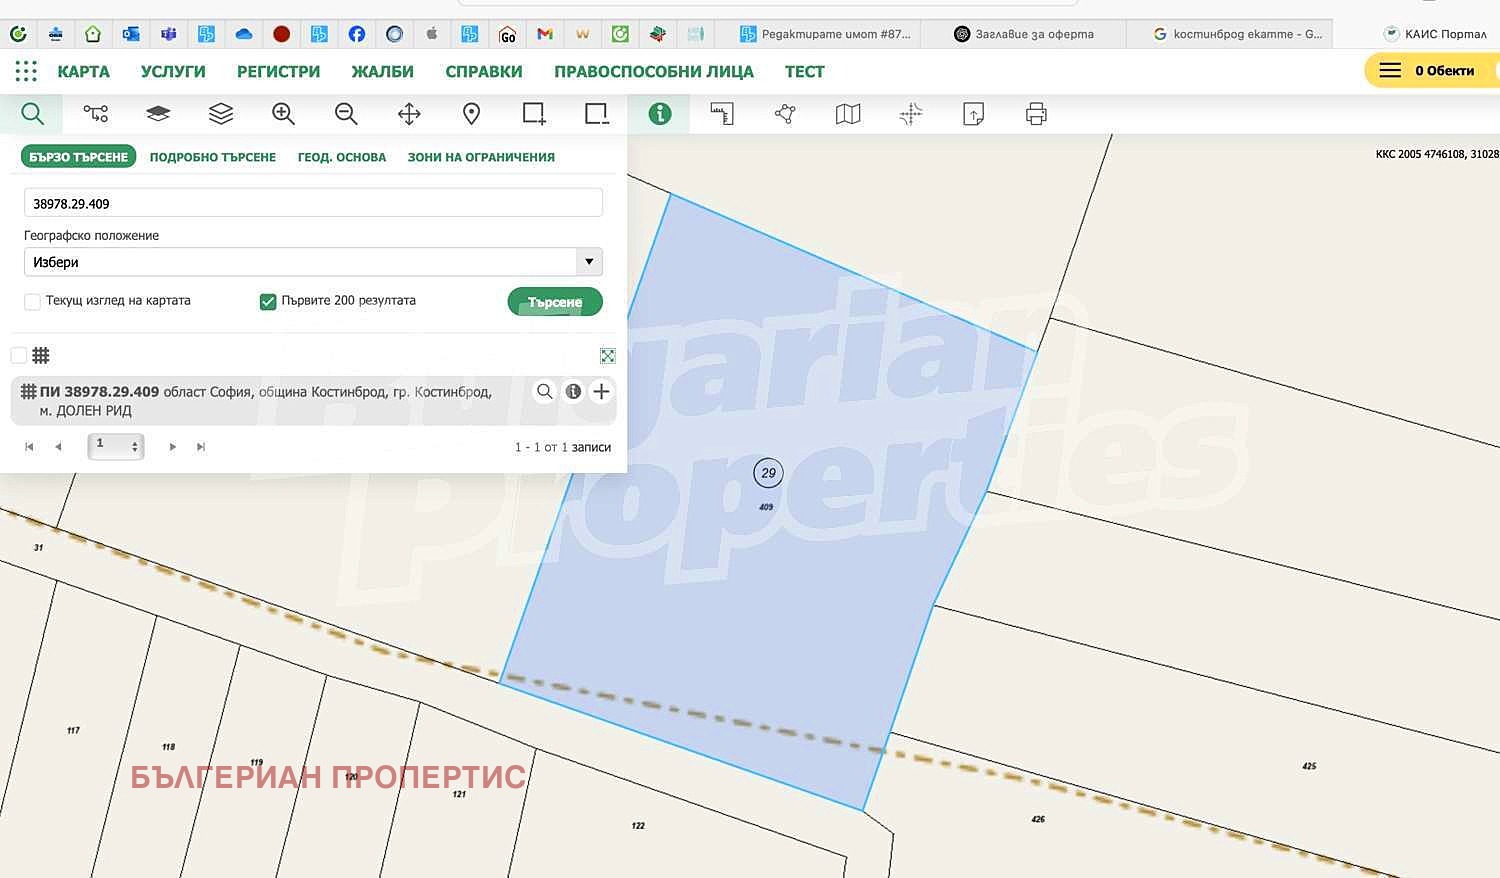Select the ruler measurement tool
The width and height of the screenshot is (1500, 878).
(722, 114)
